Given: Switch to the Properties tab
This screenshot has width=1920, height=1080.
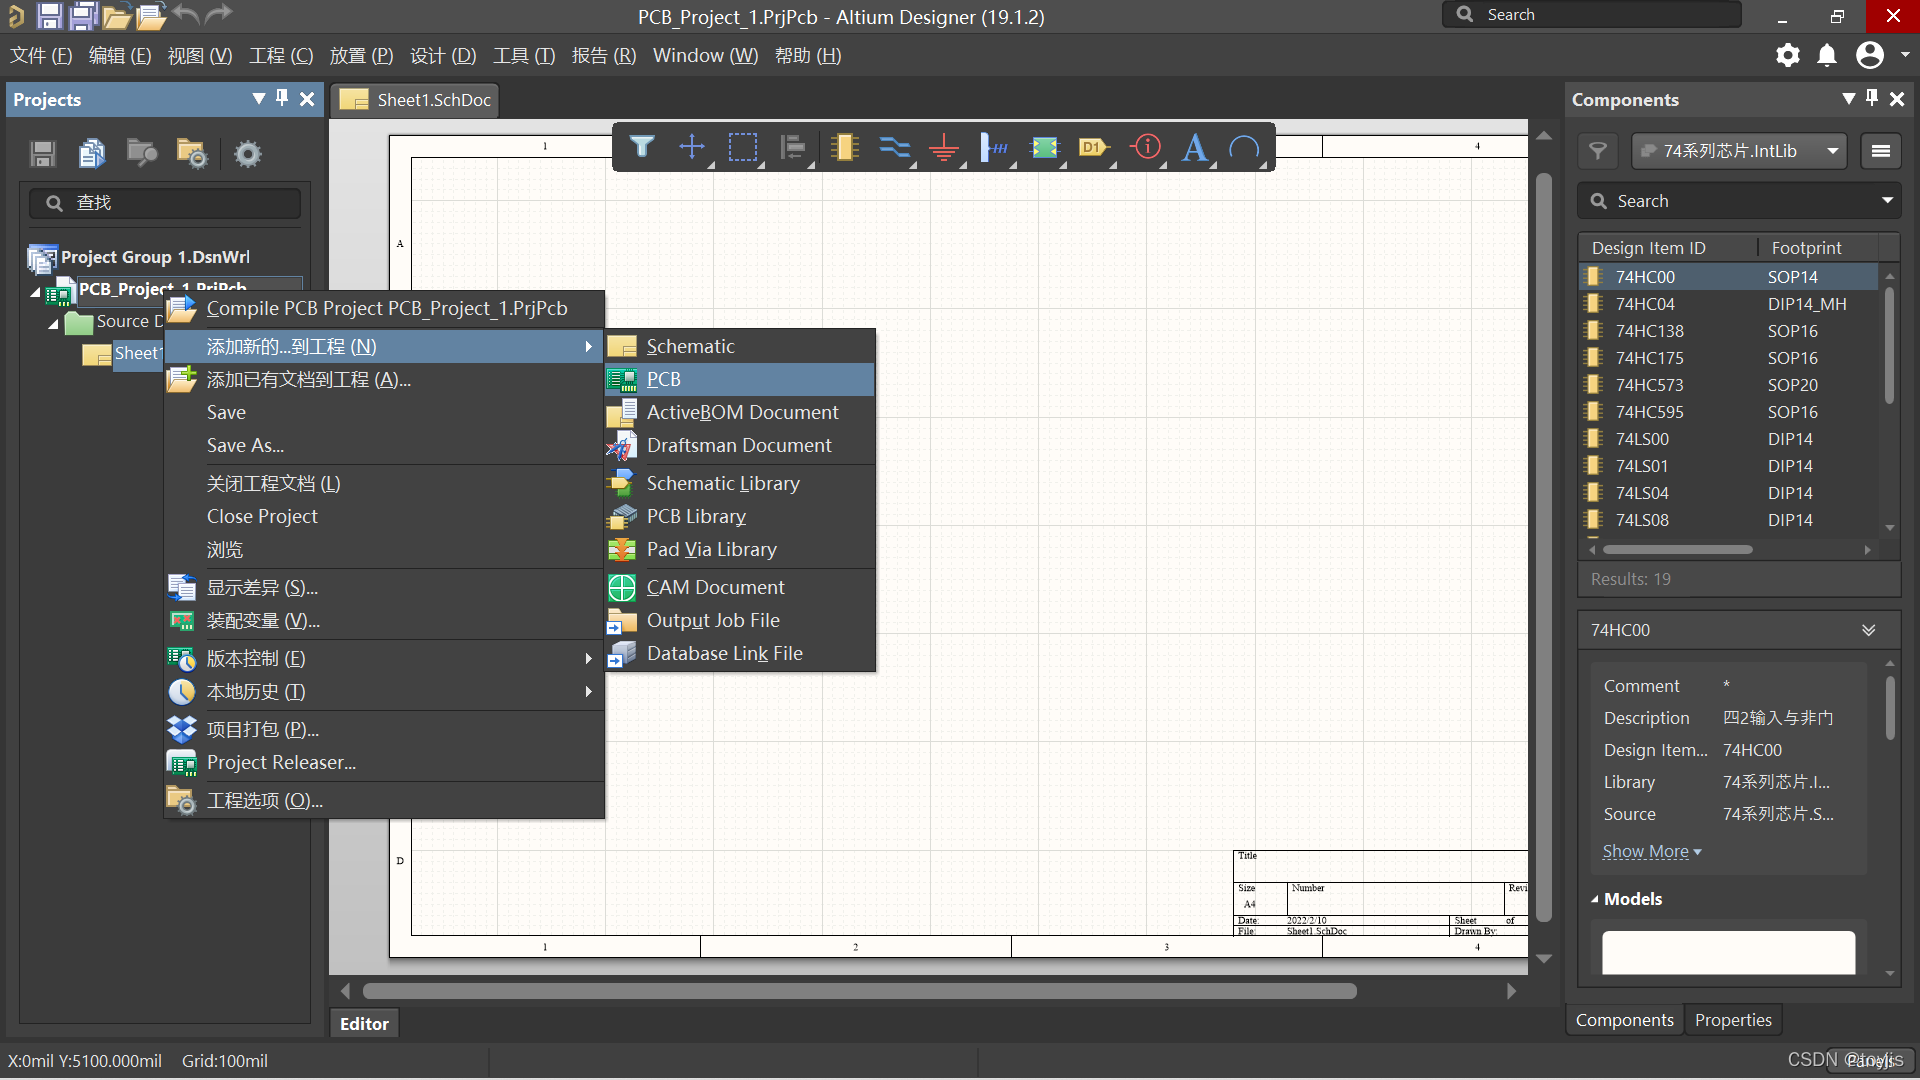Looking at the screenshot, I should tap(1733, 1020).
